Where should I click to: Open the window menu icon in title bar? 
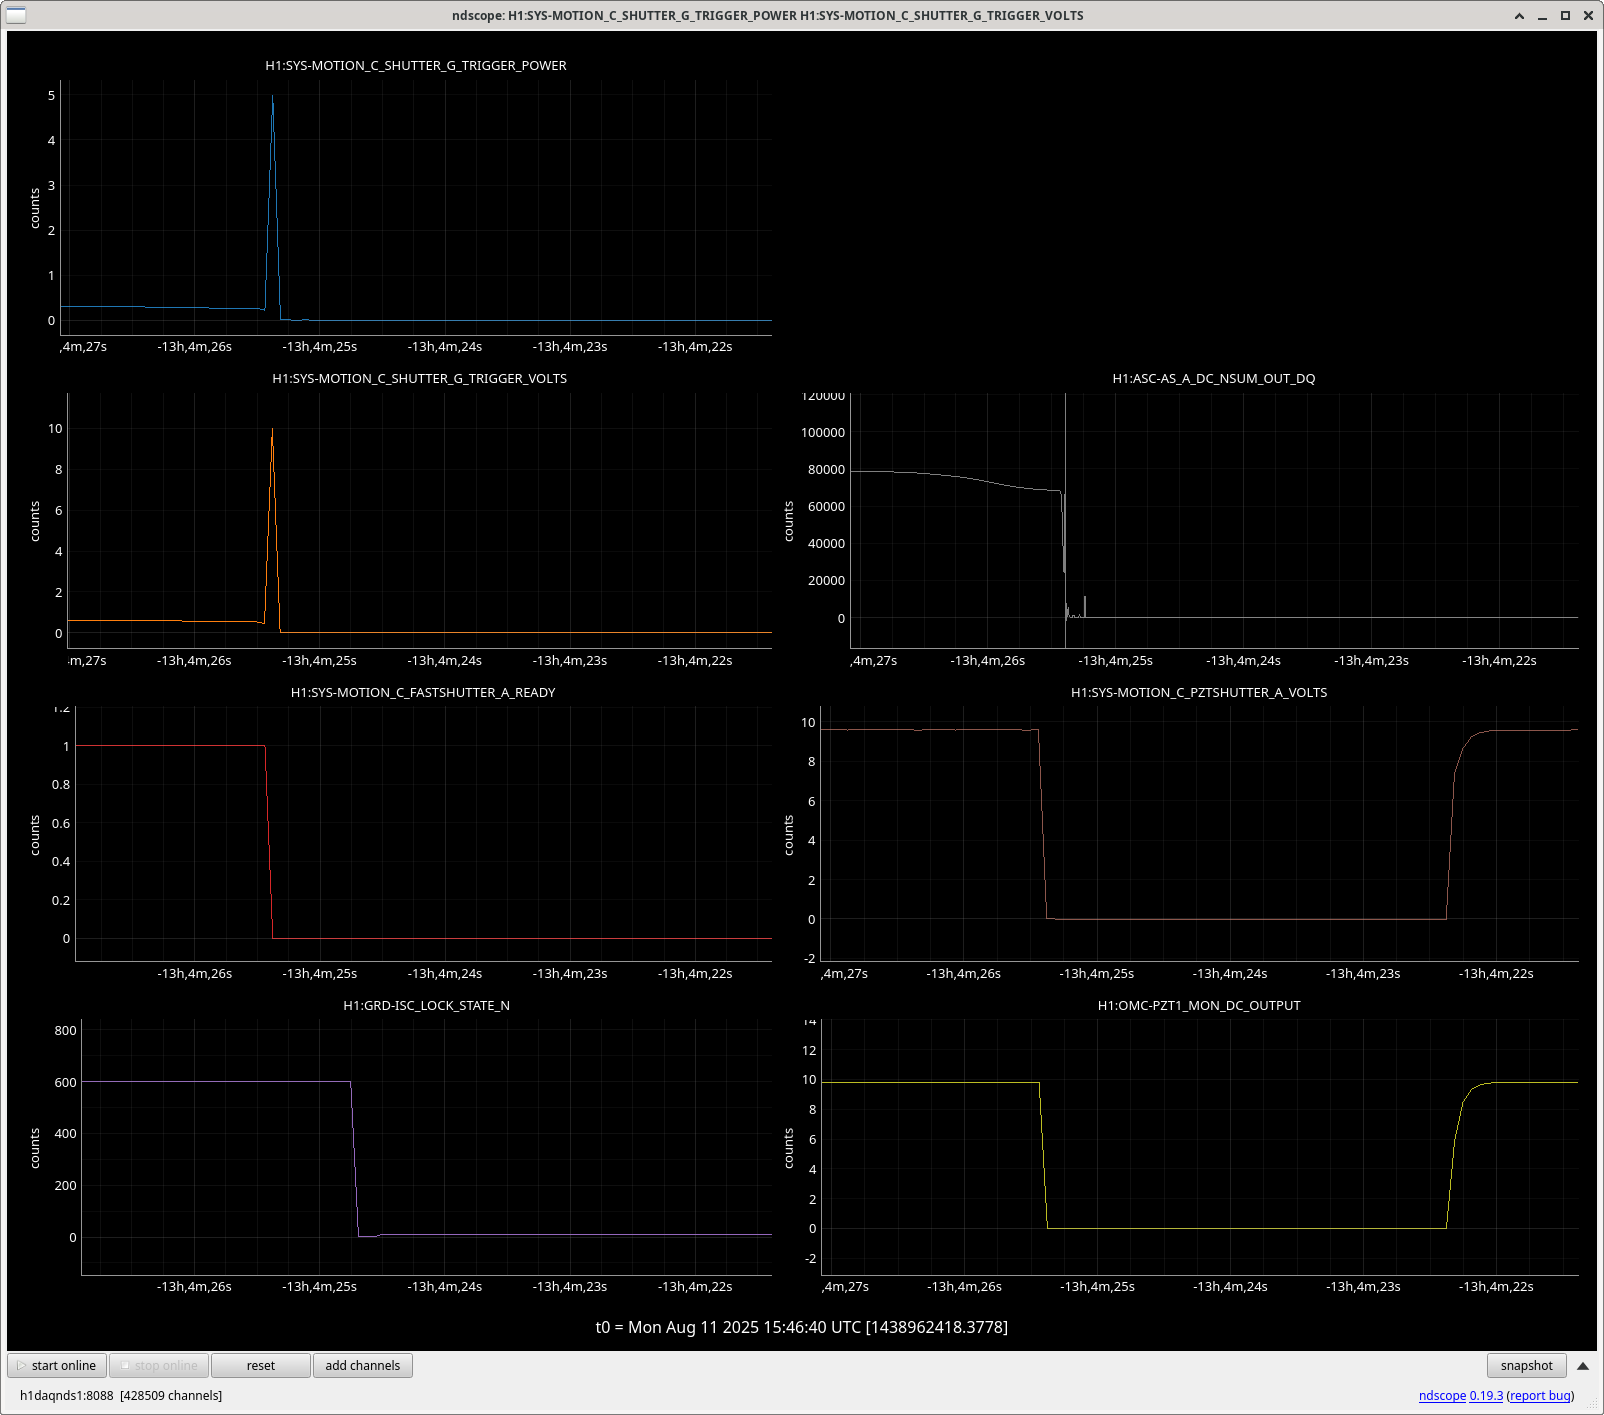pyautogui.click(x=16, y=15)
